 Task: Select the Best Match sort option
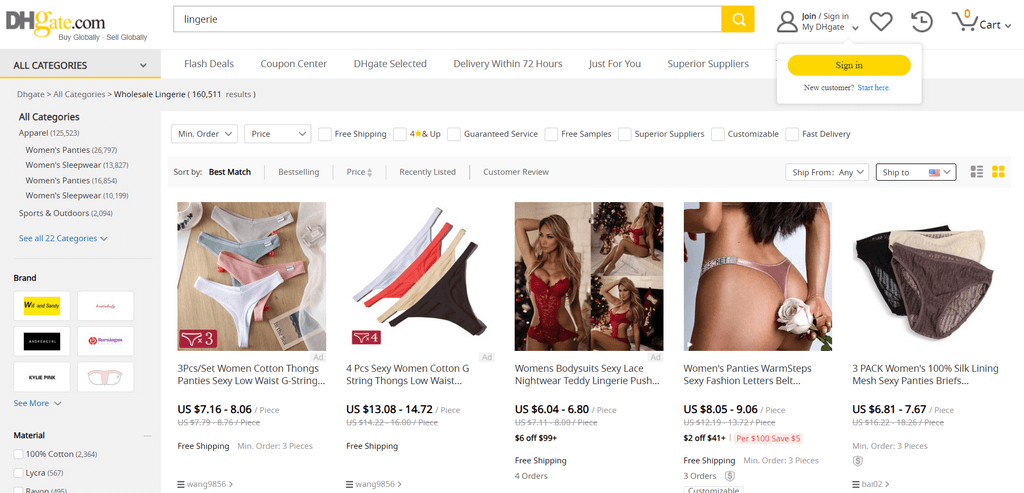coord(230,172)
